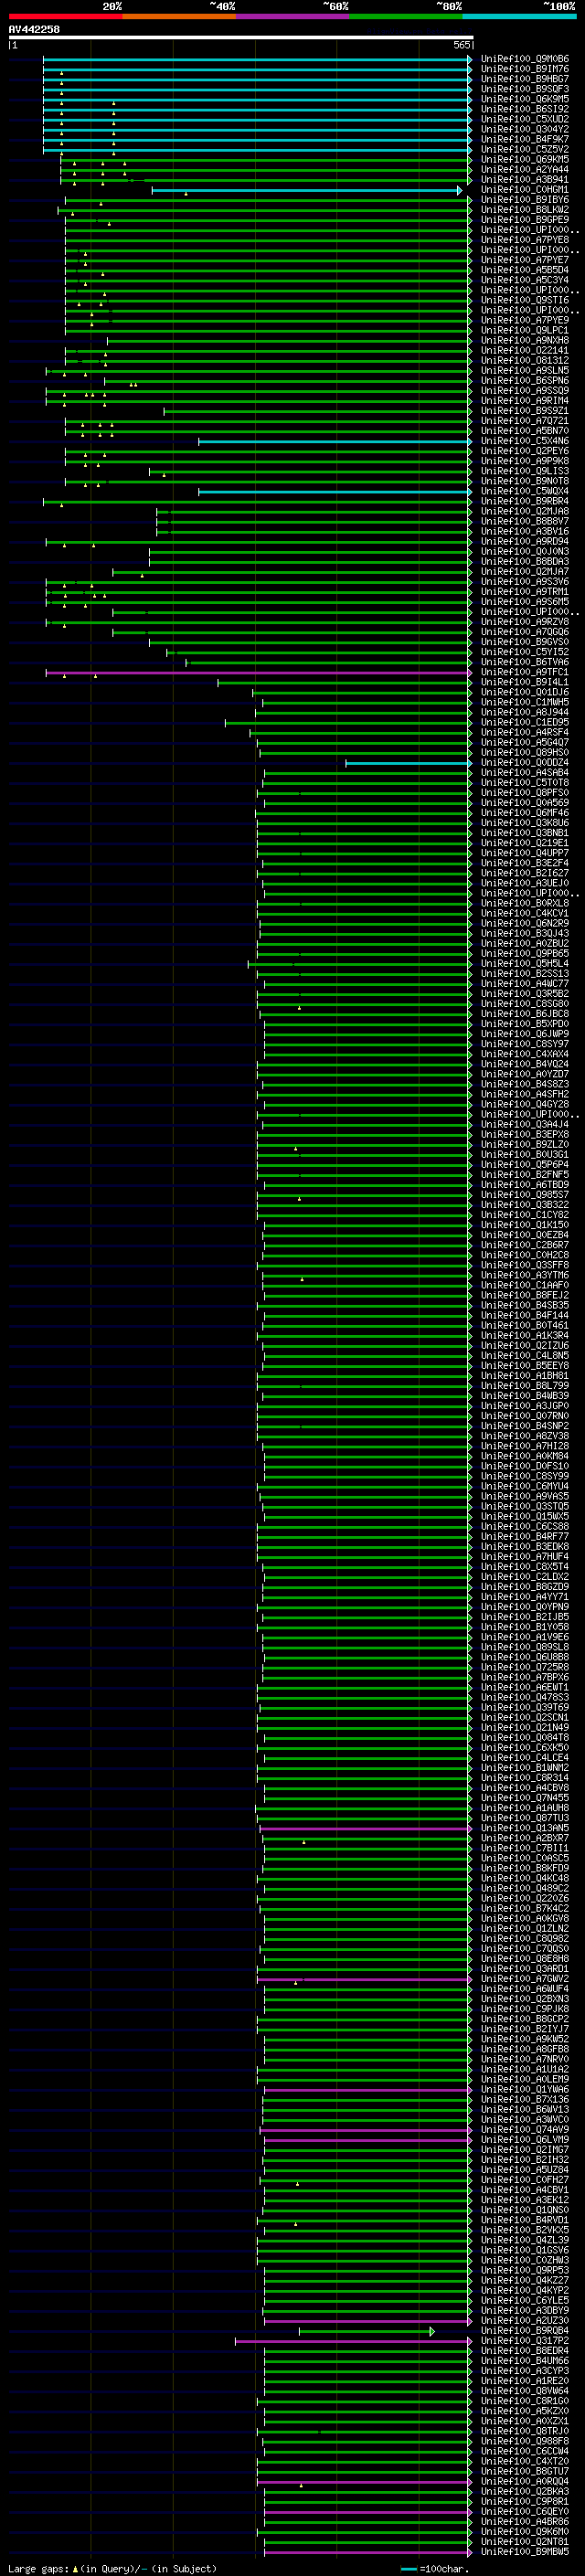Click the yellow gap marker on the B9GPE9 row
The width and height of the screenshot is (585, 2576).
pos(109,224)
